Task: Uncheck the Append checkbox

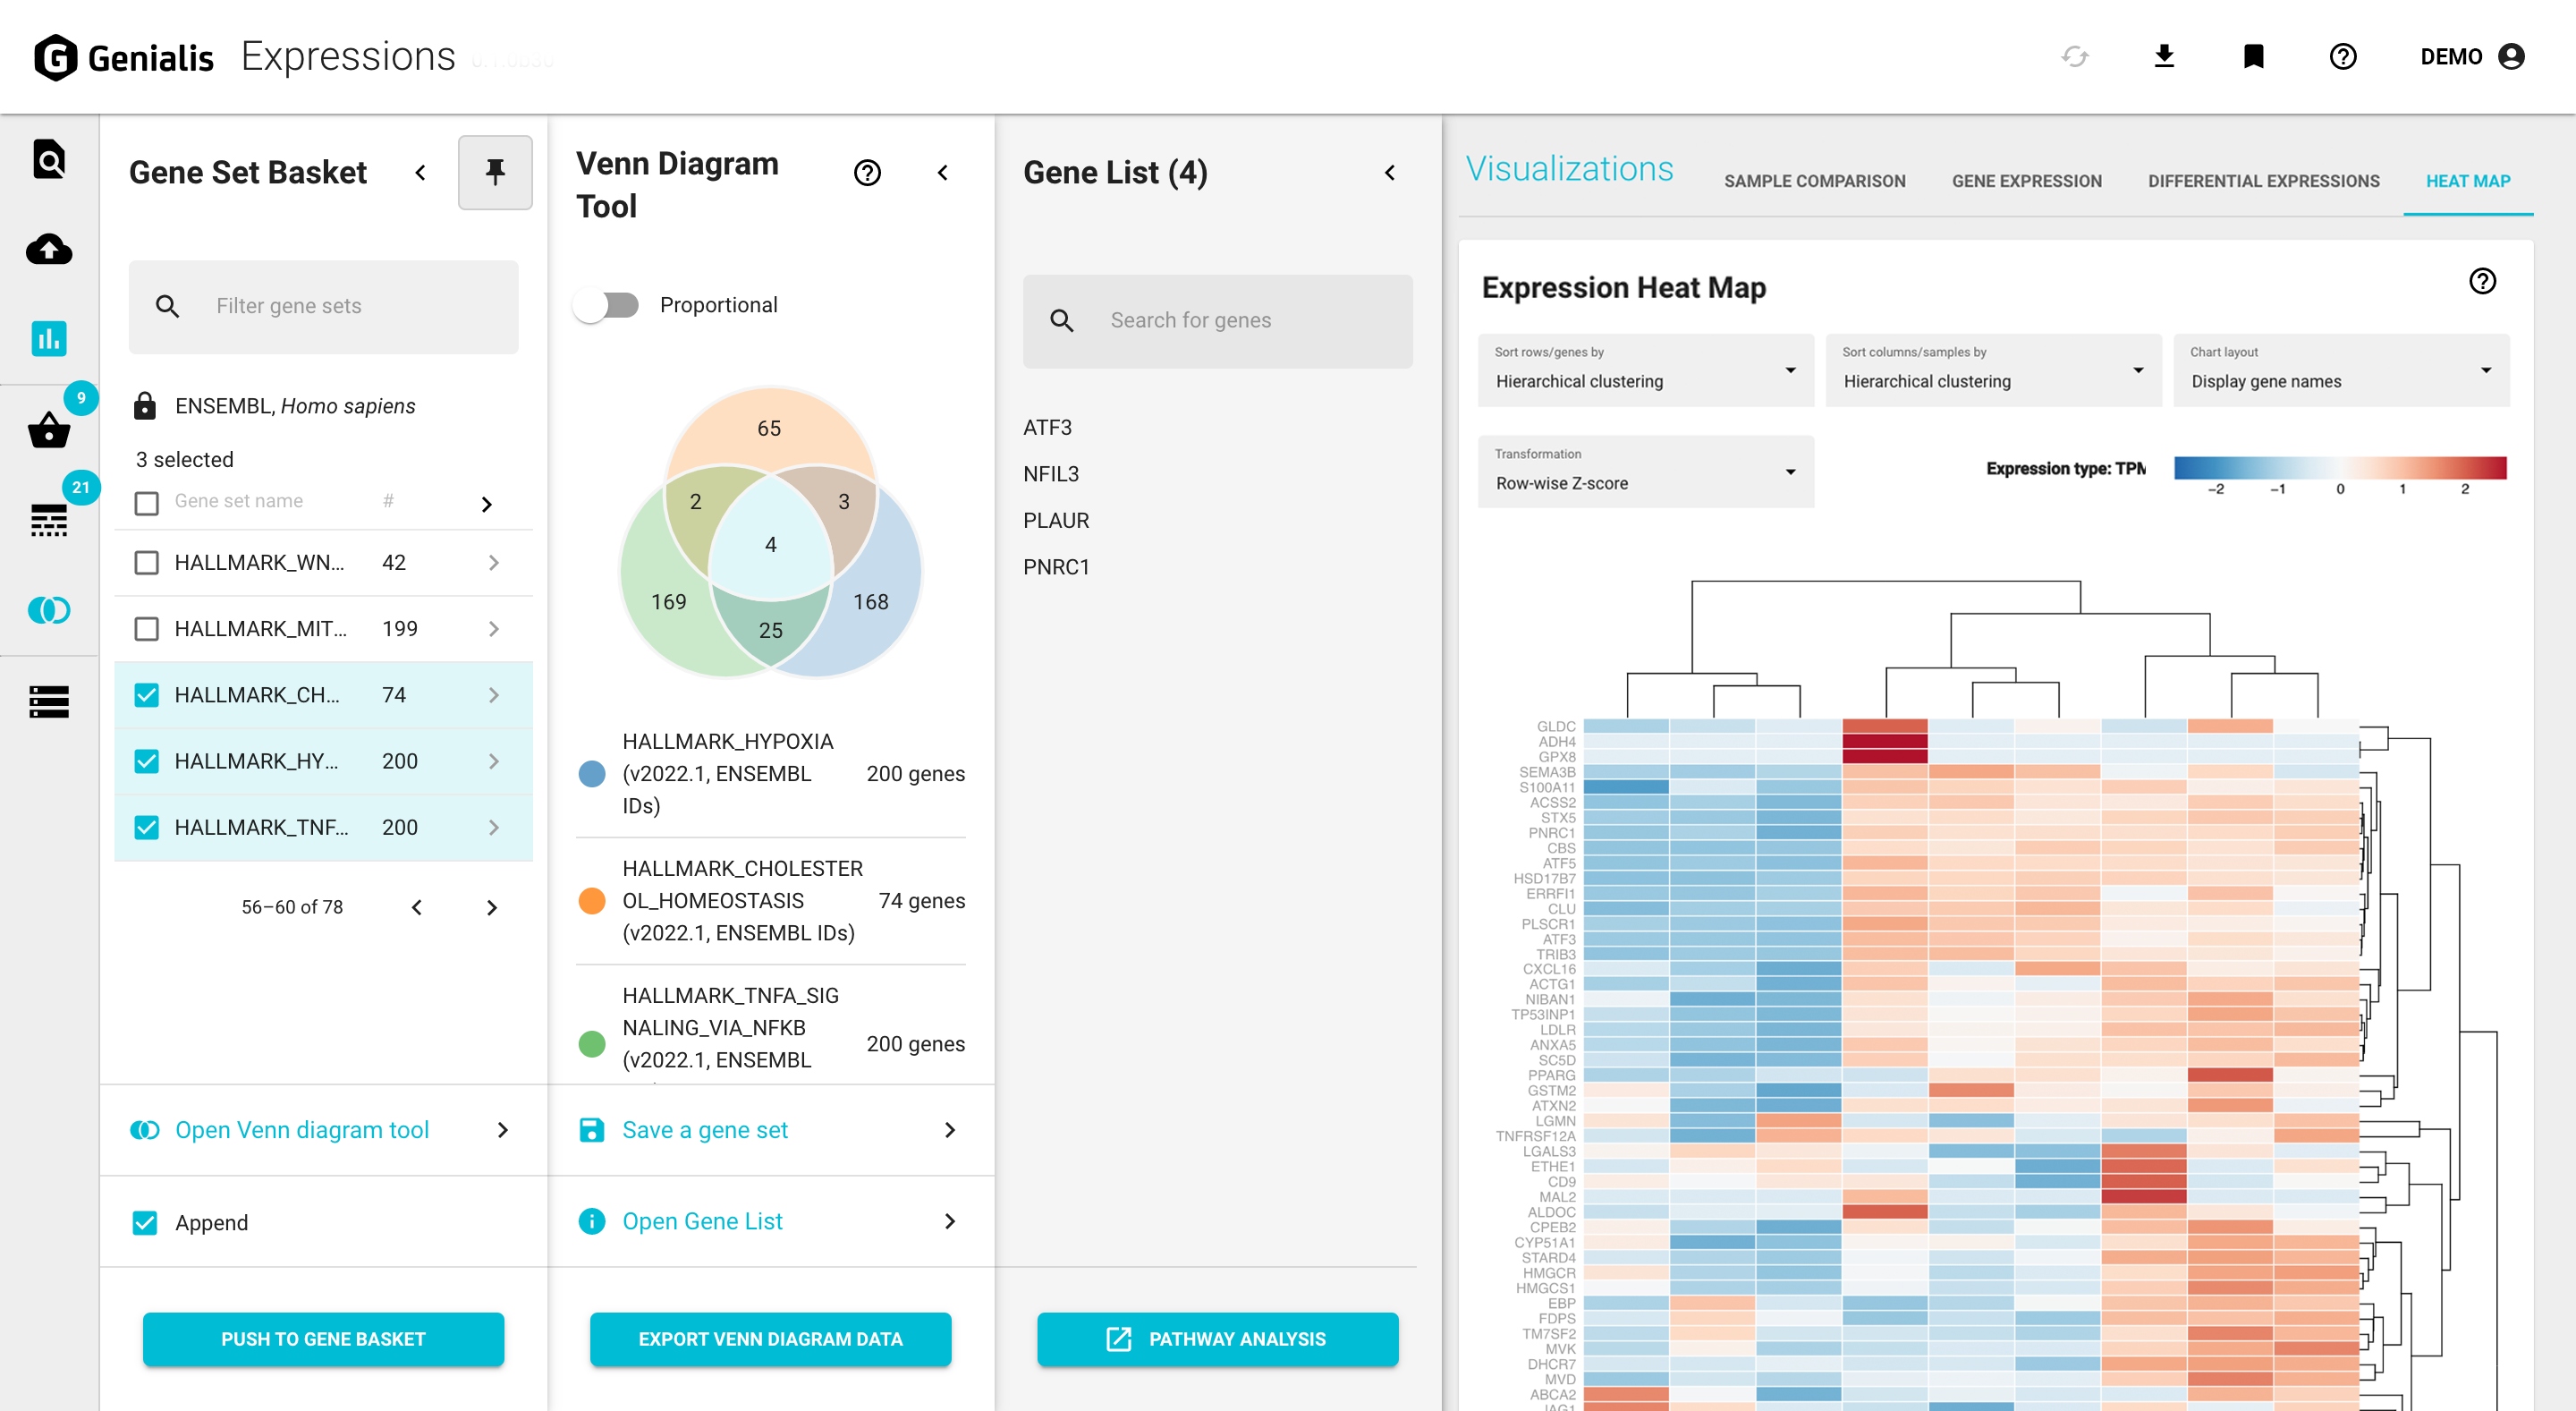Action: [145, 1222]
